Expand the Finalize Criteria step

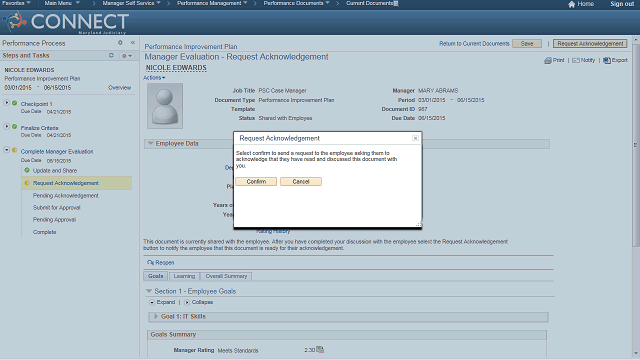click(x=7, y=127)
